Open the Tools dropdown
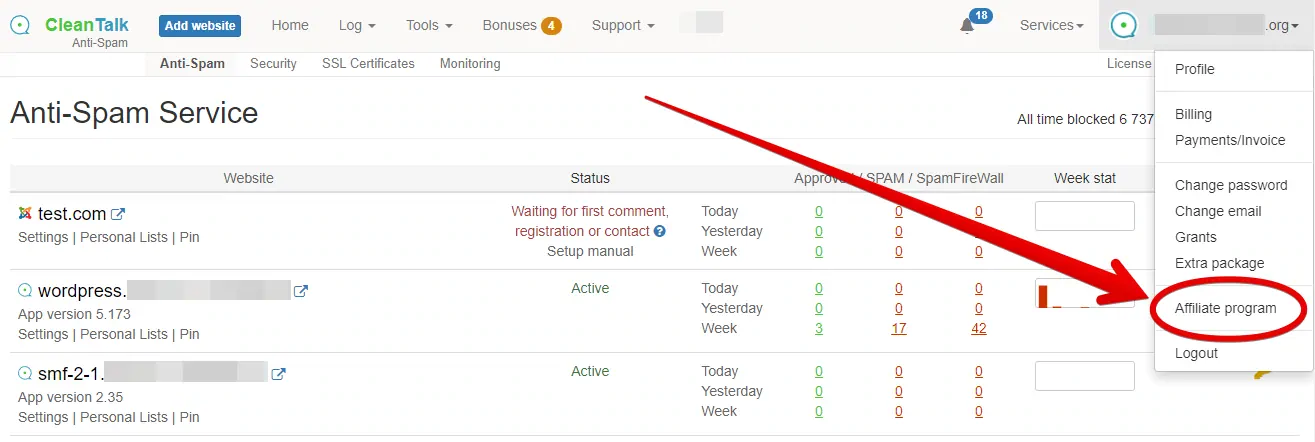The height and width of the screenshot is (442, 1315). point(429,25)
